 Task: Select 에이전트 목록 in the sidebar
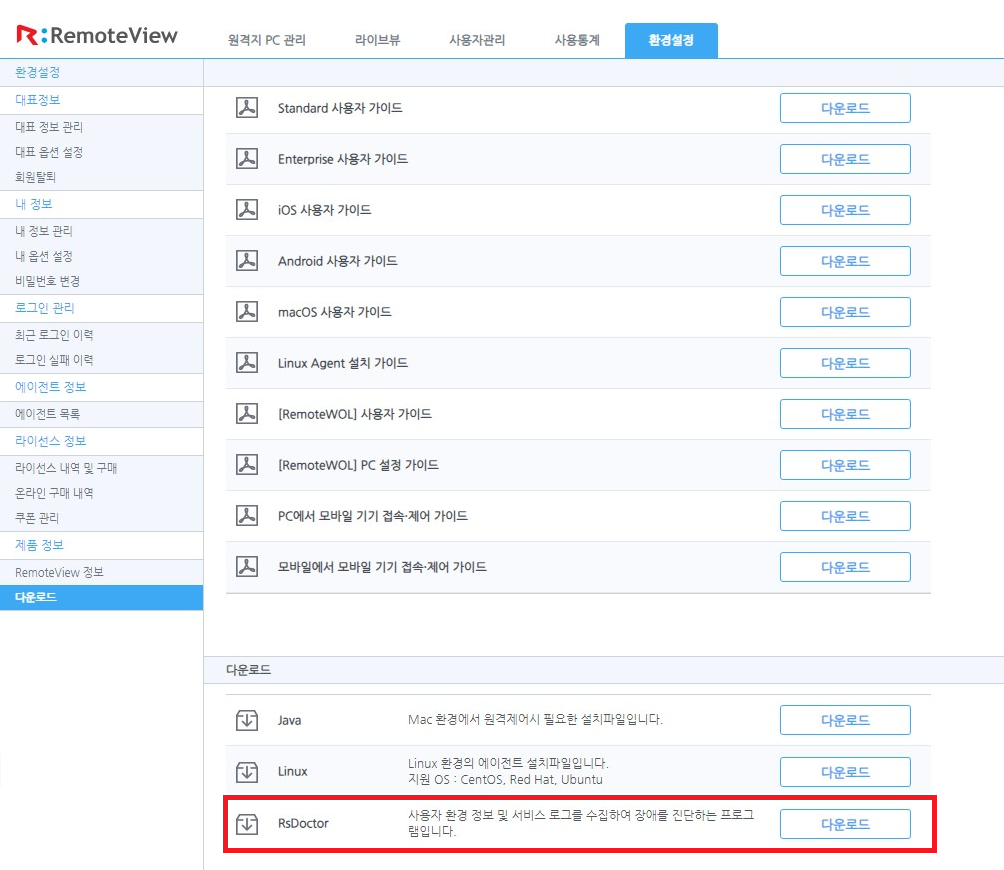pos(48,414)
